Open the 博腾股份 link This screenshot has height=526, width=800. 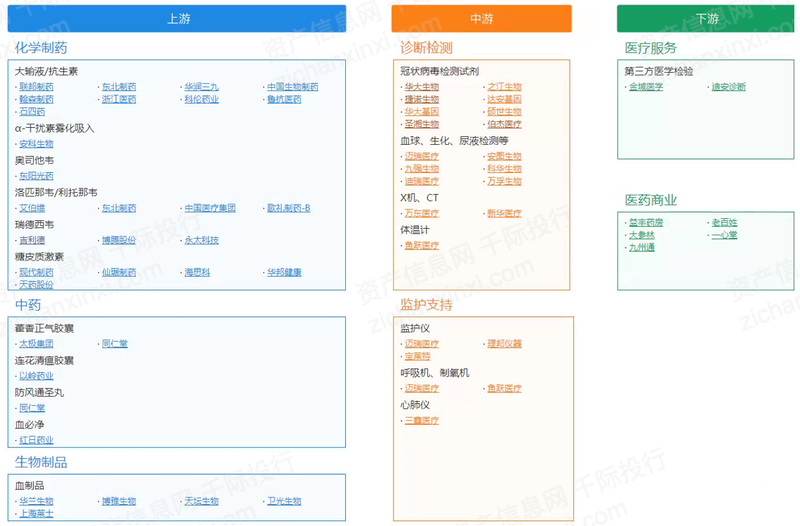[119, 240]
